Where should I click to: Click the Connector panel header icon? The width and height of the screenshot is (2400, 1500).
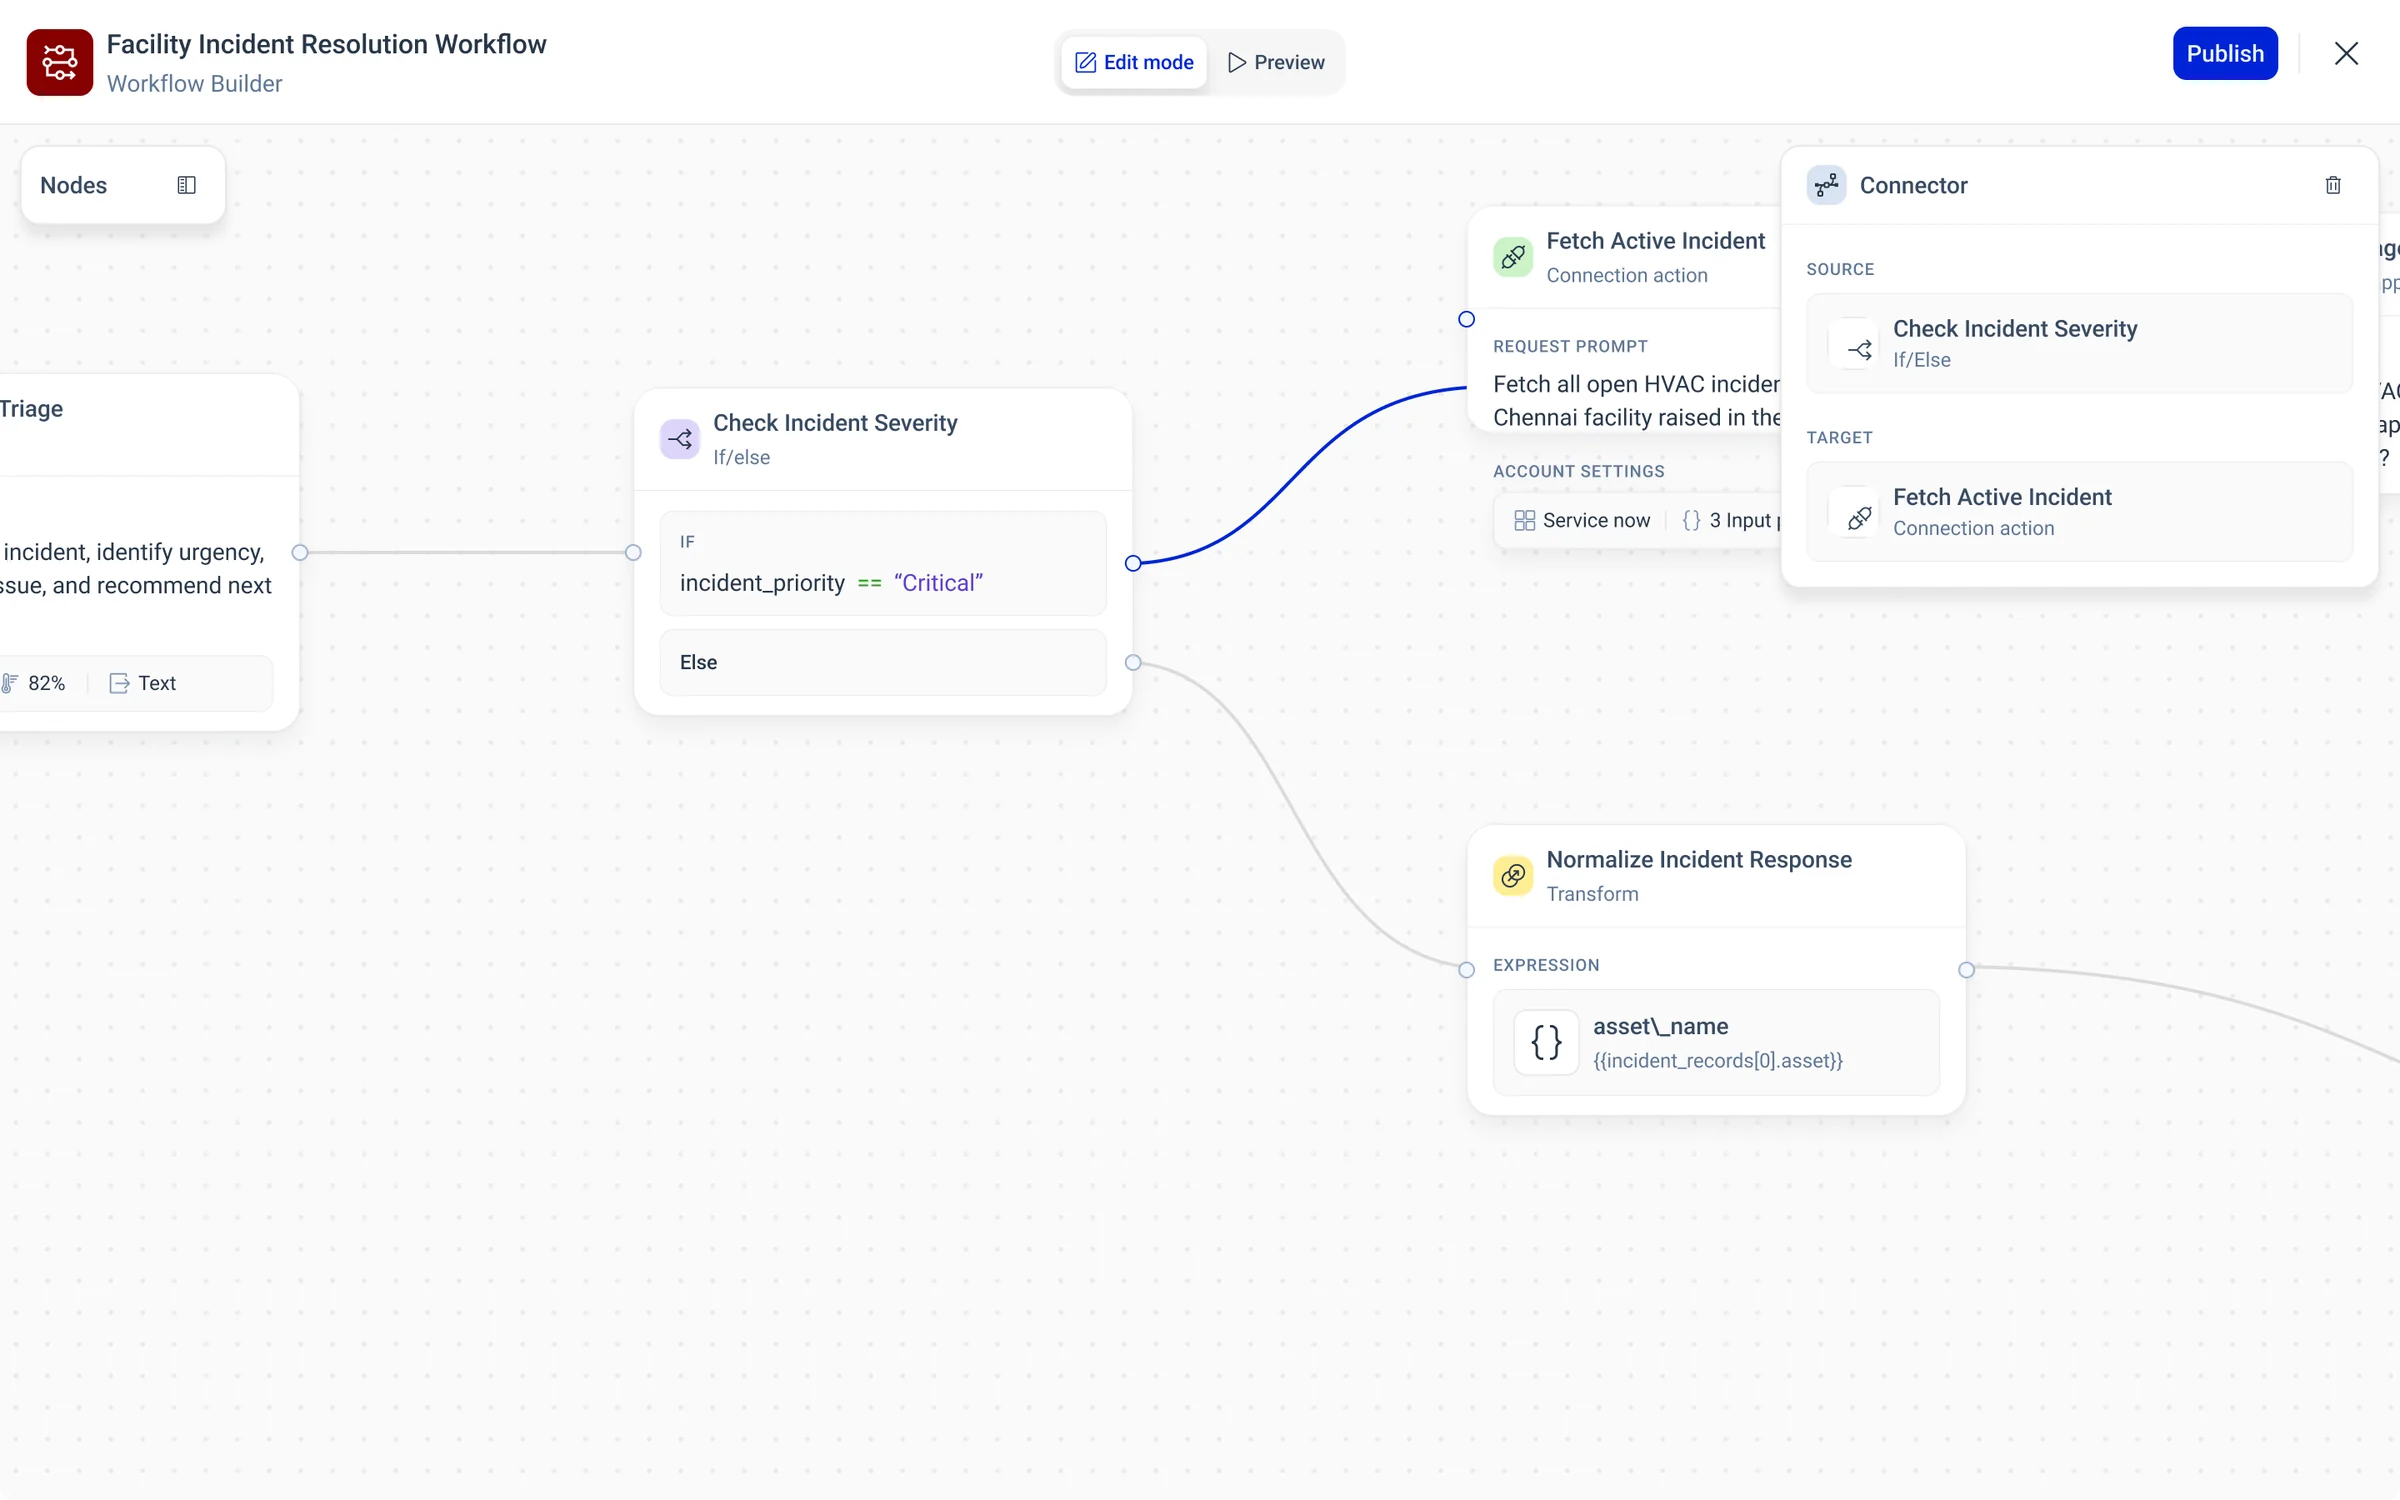(1826, 185)
